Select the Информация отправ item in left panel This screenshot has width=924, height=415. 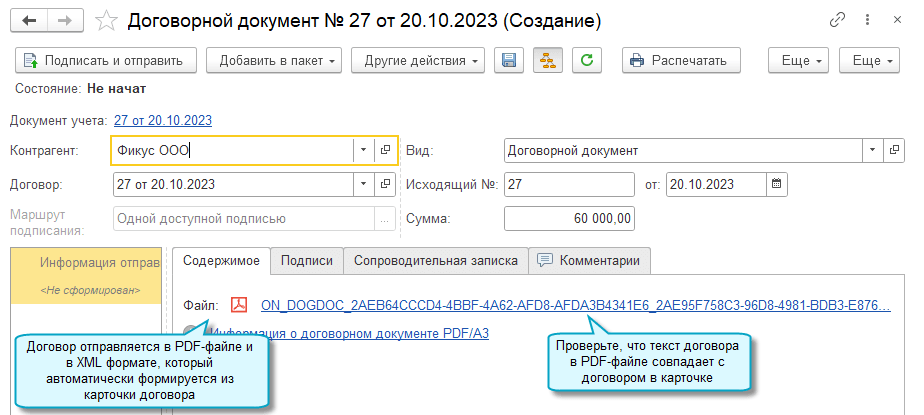[x=100, y=263]
